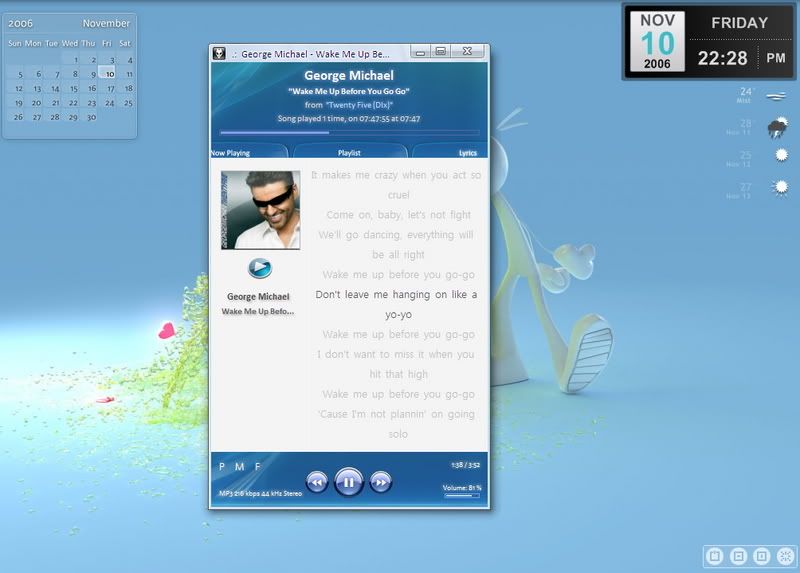Click the 1:38 / 3:52 elapsed time display
Image resolution: width=800 pixels, height=573 pixels.
coord(465,465)
